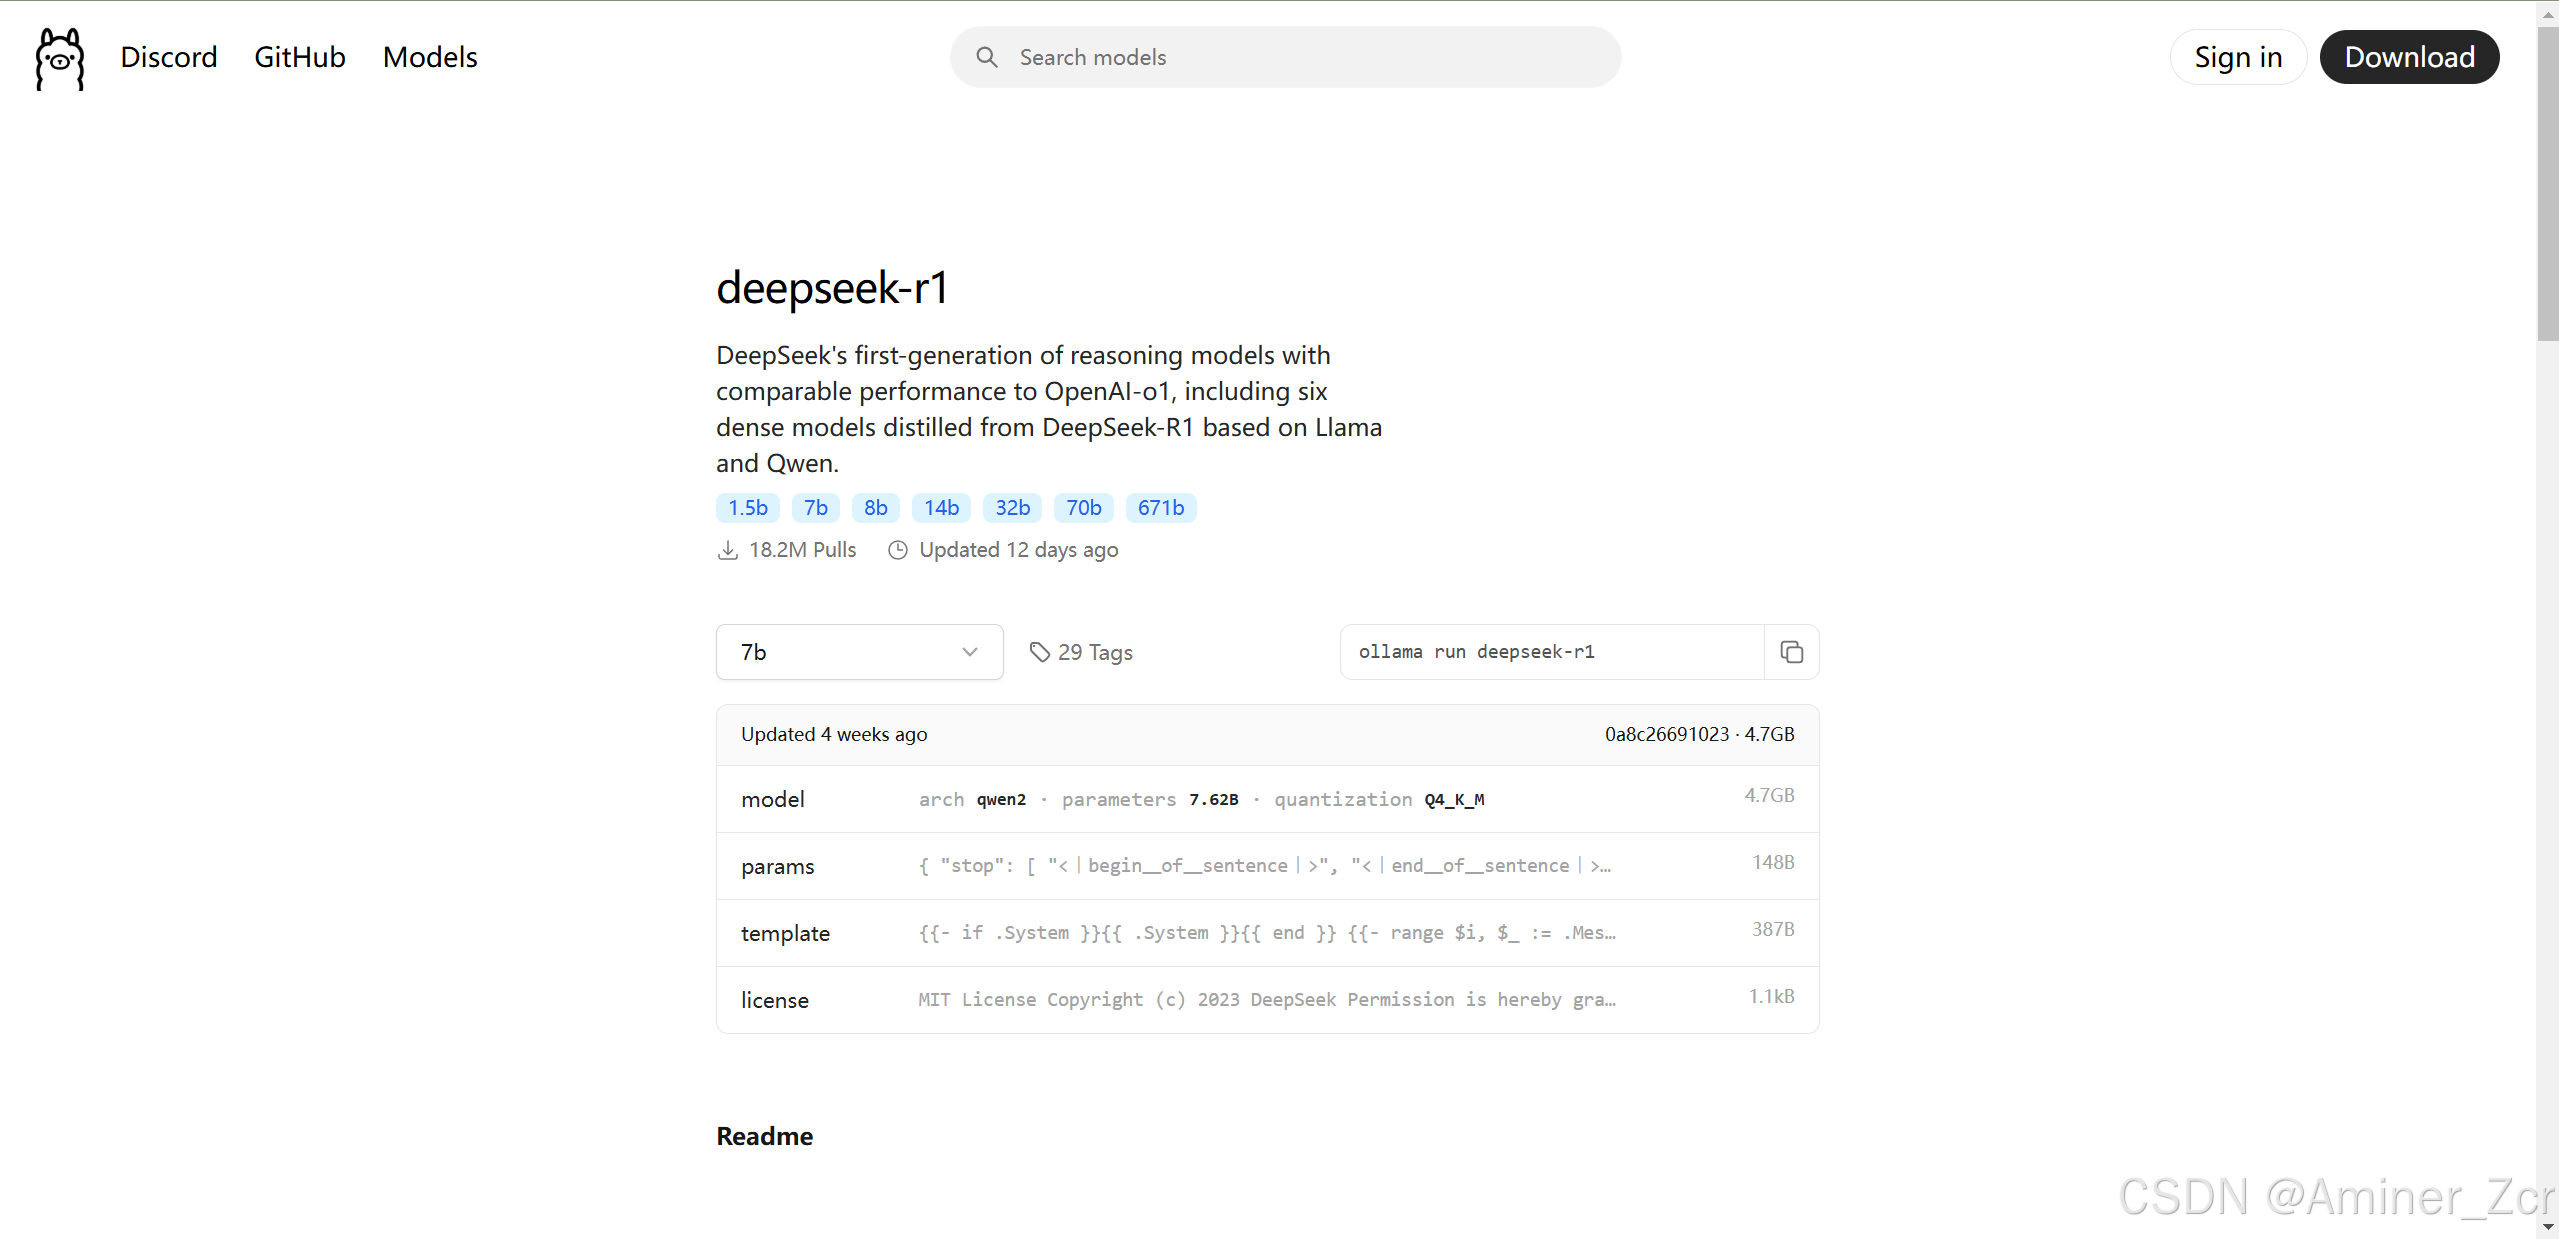
Task: Focus the Search models field
Action: pos(1300,57)
